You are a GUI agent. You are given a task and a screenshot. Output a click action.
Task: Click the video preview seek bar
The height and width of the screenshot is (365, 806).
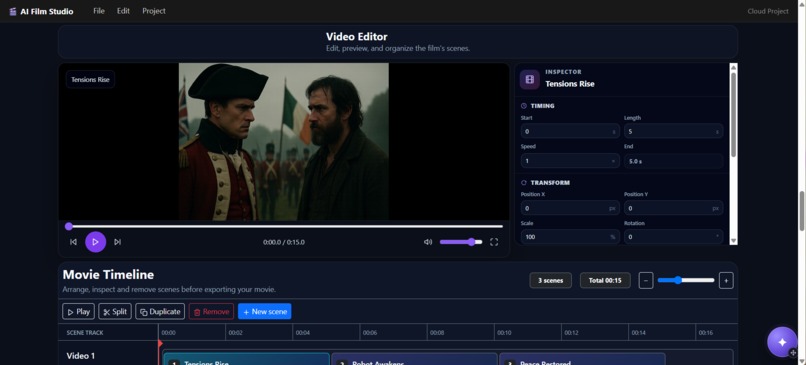(x=285, y=226)
